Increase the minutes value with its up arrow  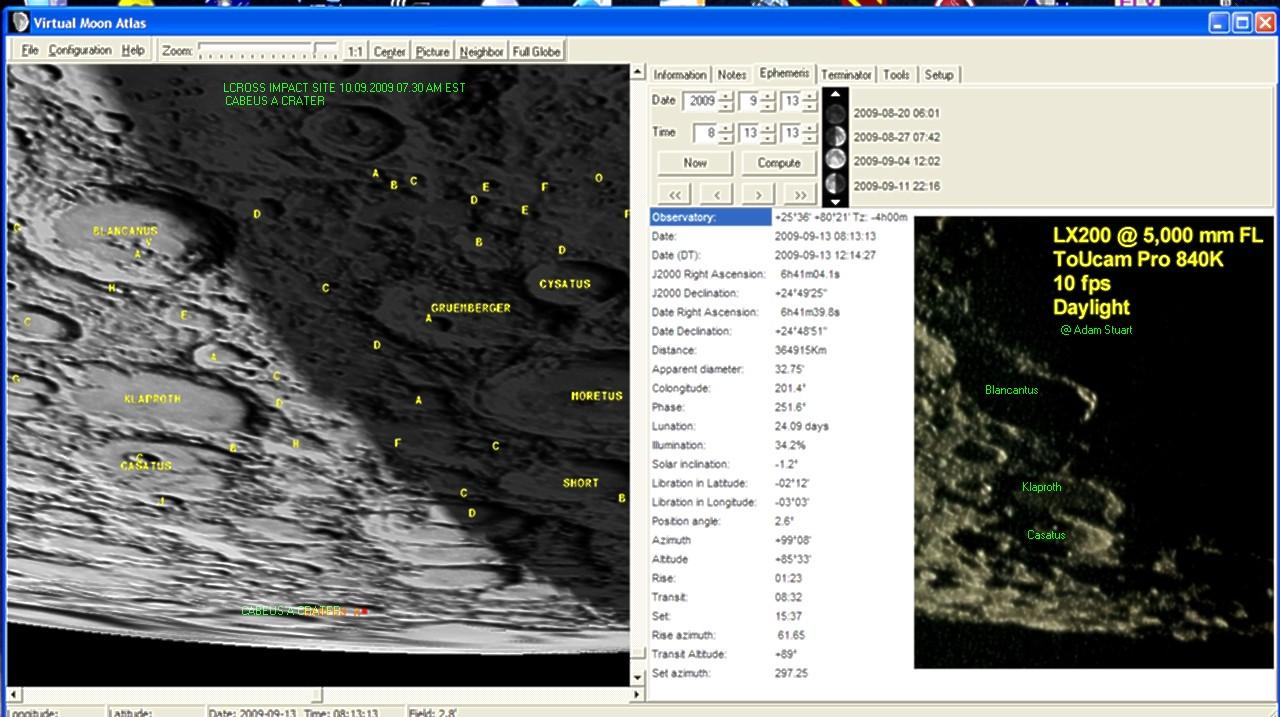768,128
